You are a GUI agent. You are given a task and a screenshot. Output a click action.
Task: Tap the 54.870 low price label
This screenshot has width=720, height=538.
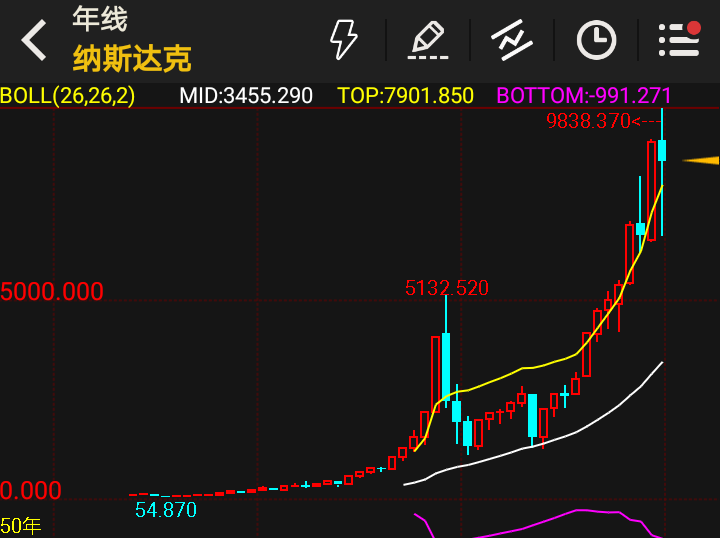[x=166, y=510]
